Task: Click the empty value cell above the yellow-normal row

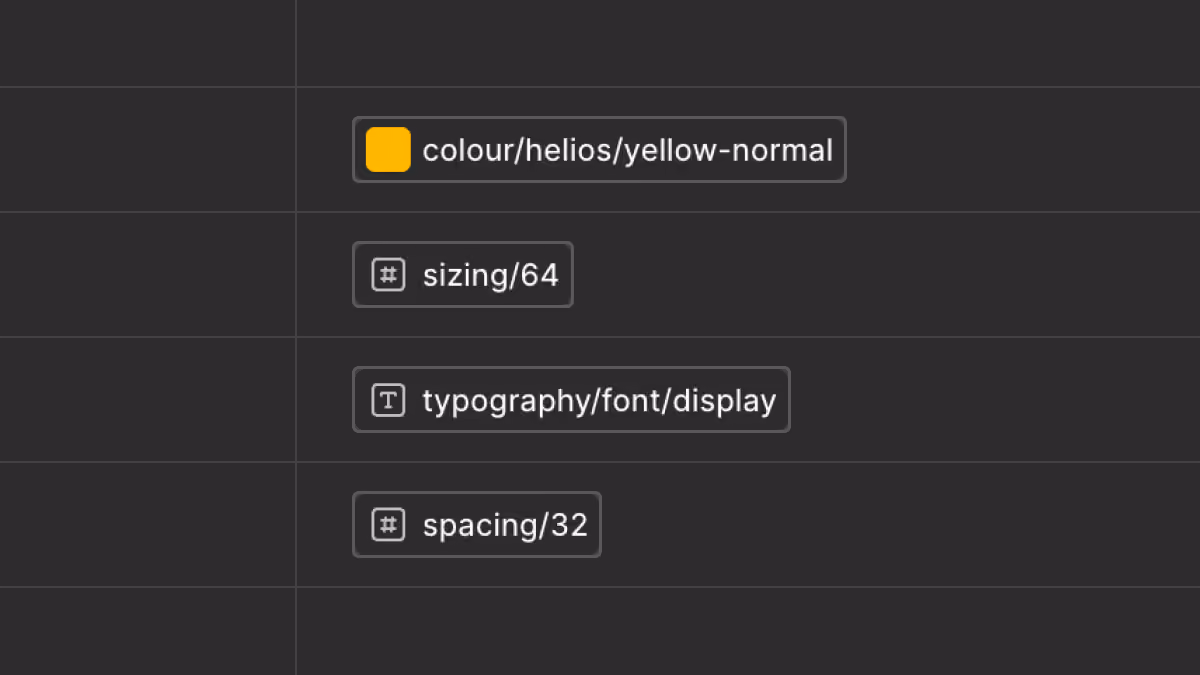Action: [748, 43]
